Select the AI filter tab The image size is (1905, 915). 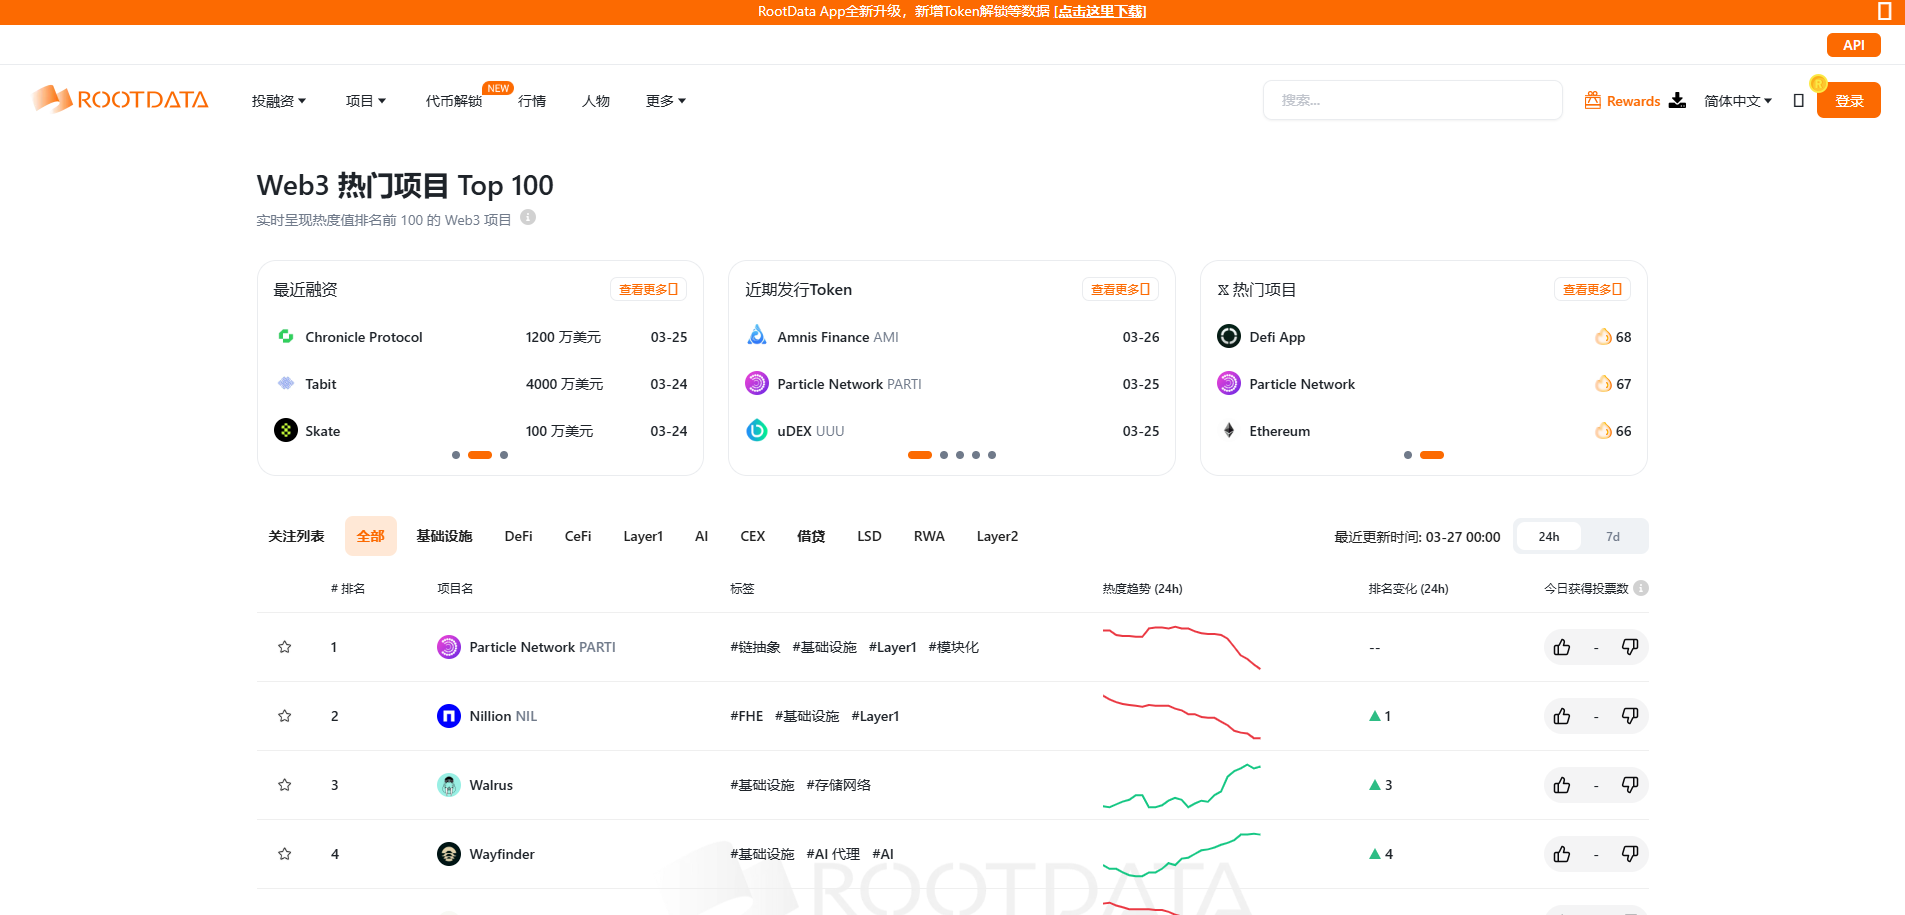[x=701, y=536]
